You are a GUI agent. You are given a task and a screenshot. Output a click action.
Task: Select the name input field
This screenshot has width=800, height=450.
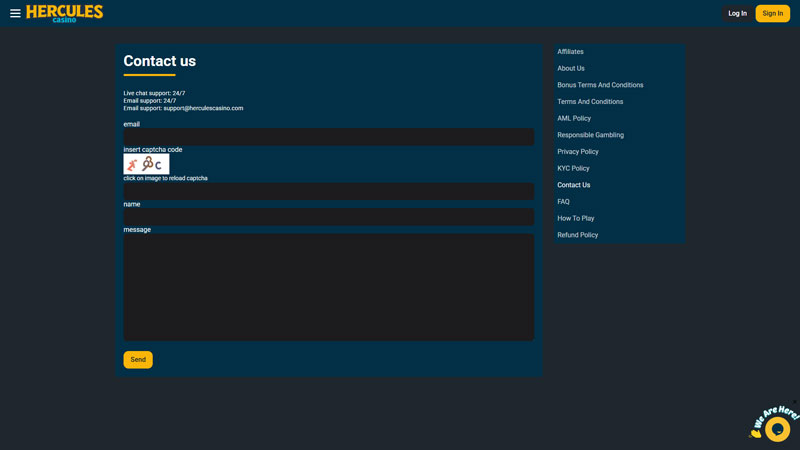tap(328, 217)
